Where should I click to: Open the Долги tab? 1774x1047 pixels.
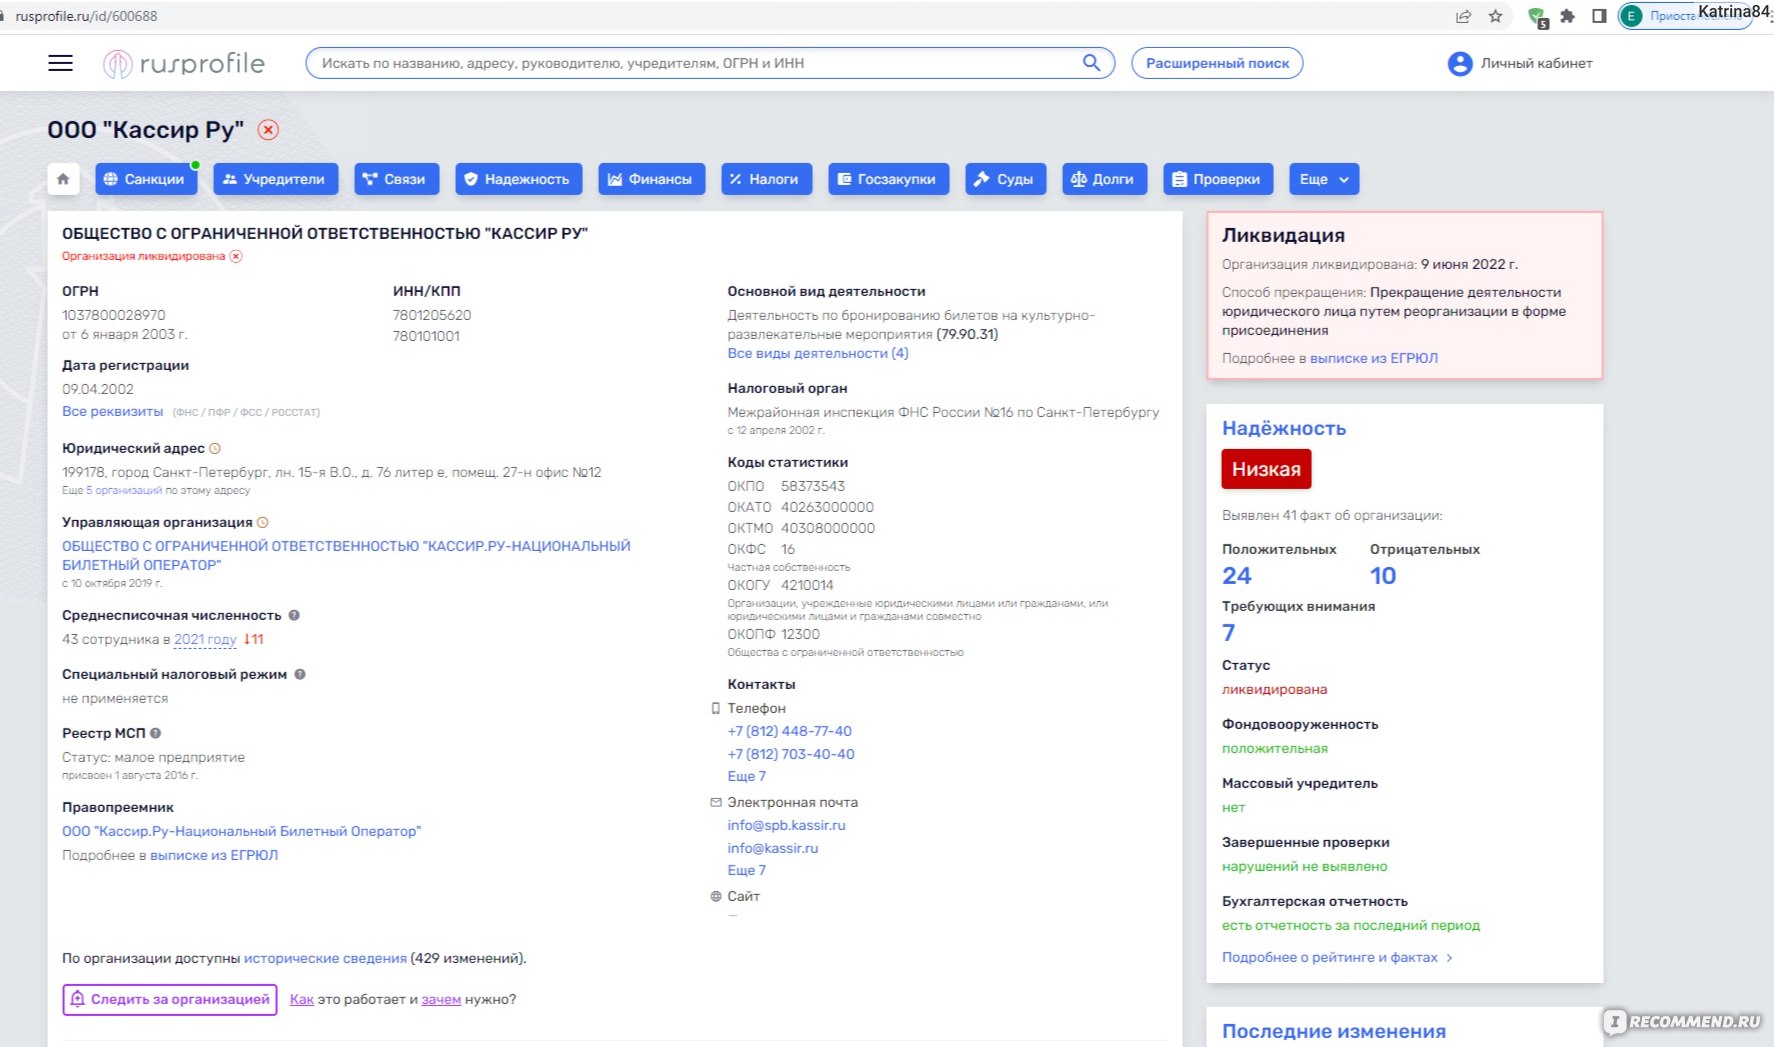1104,179
